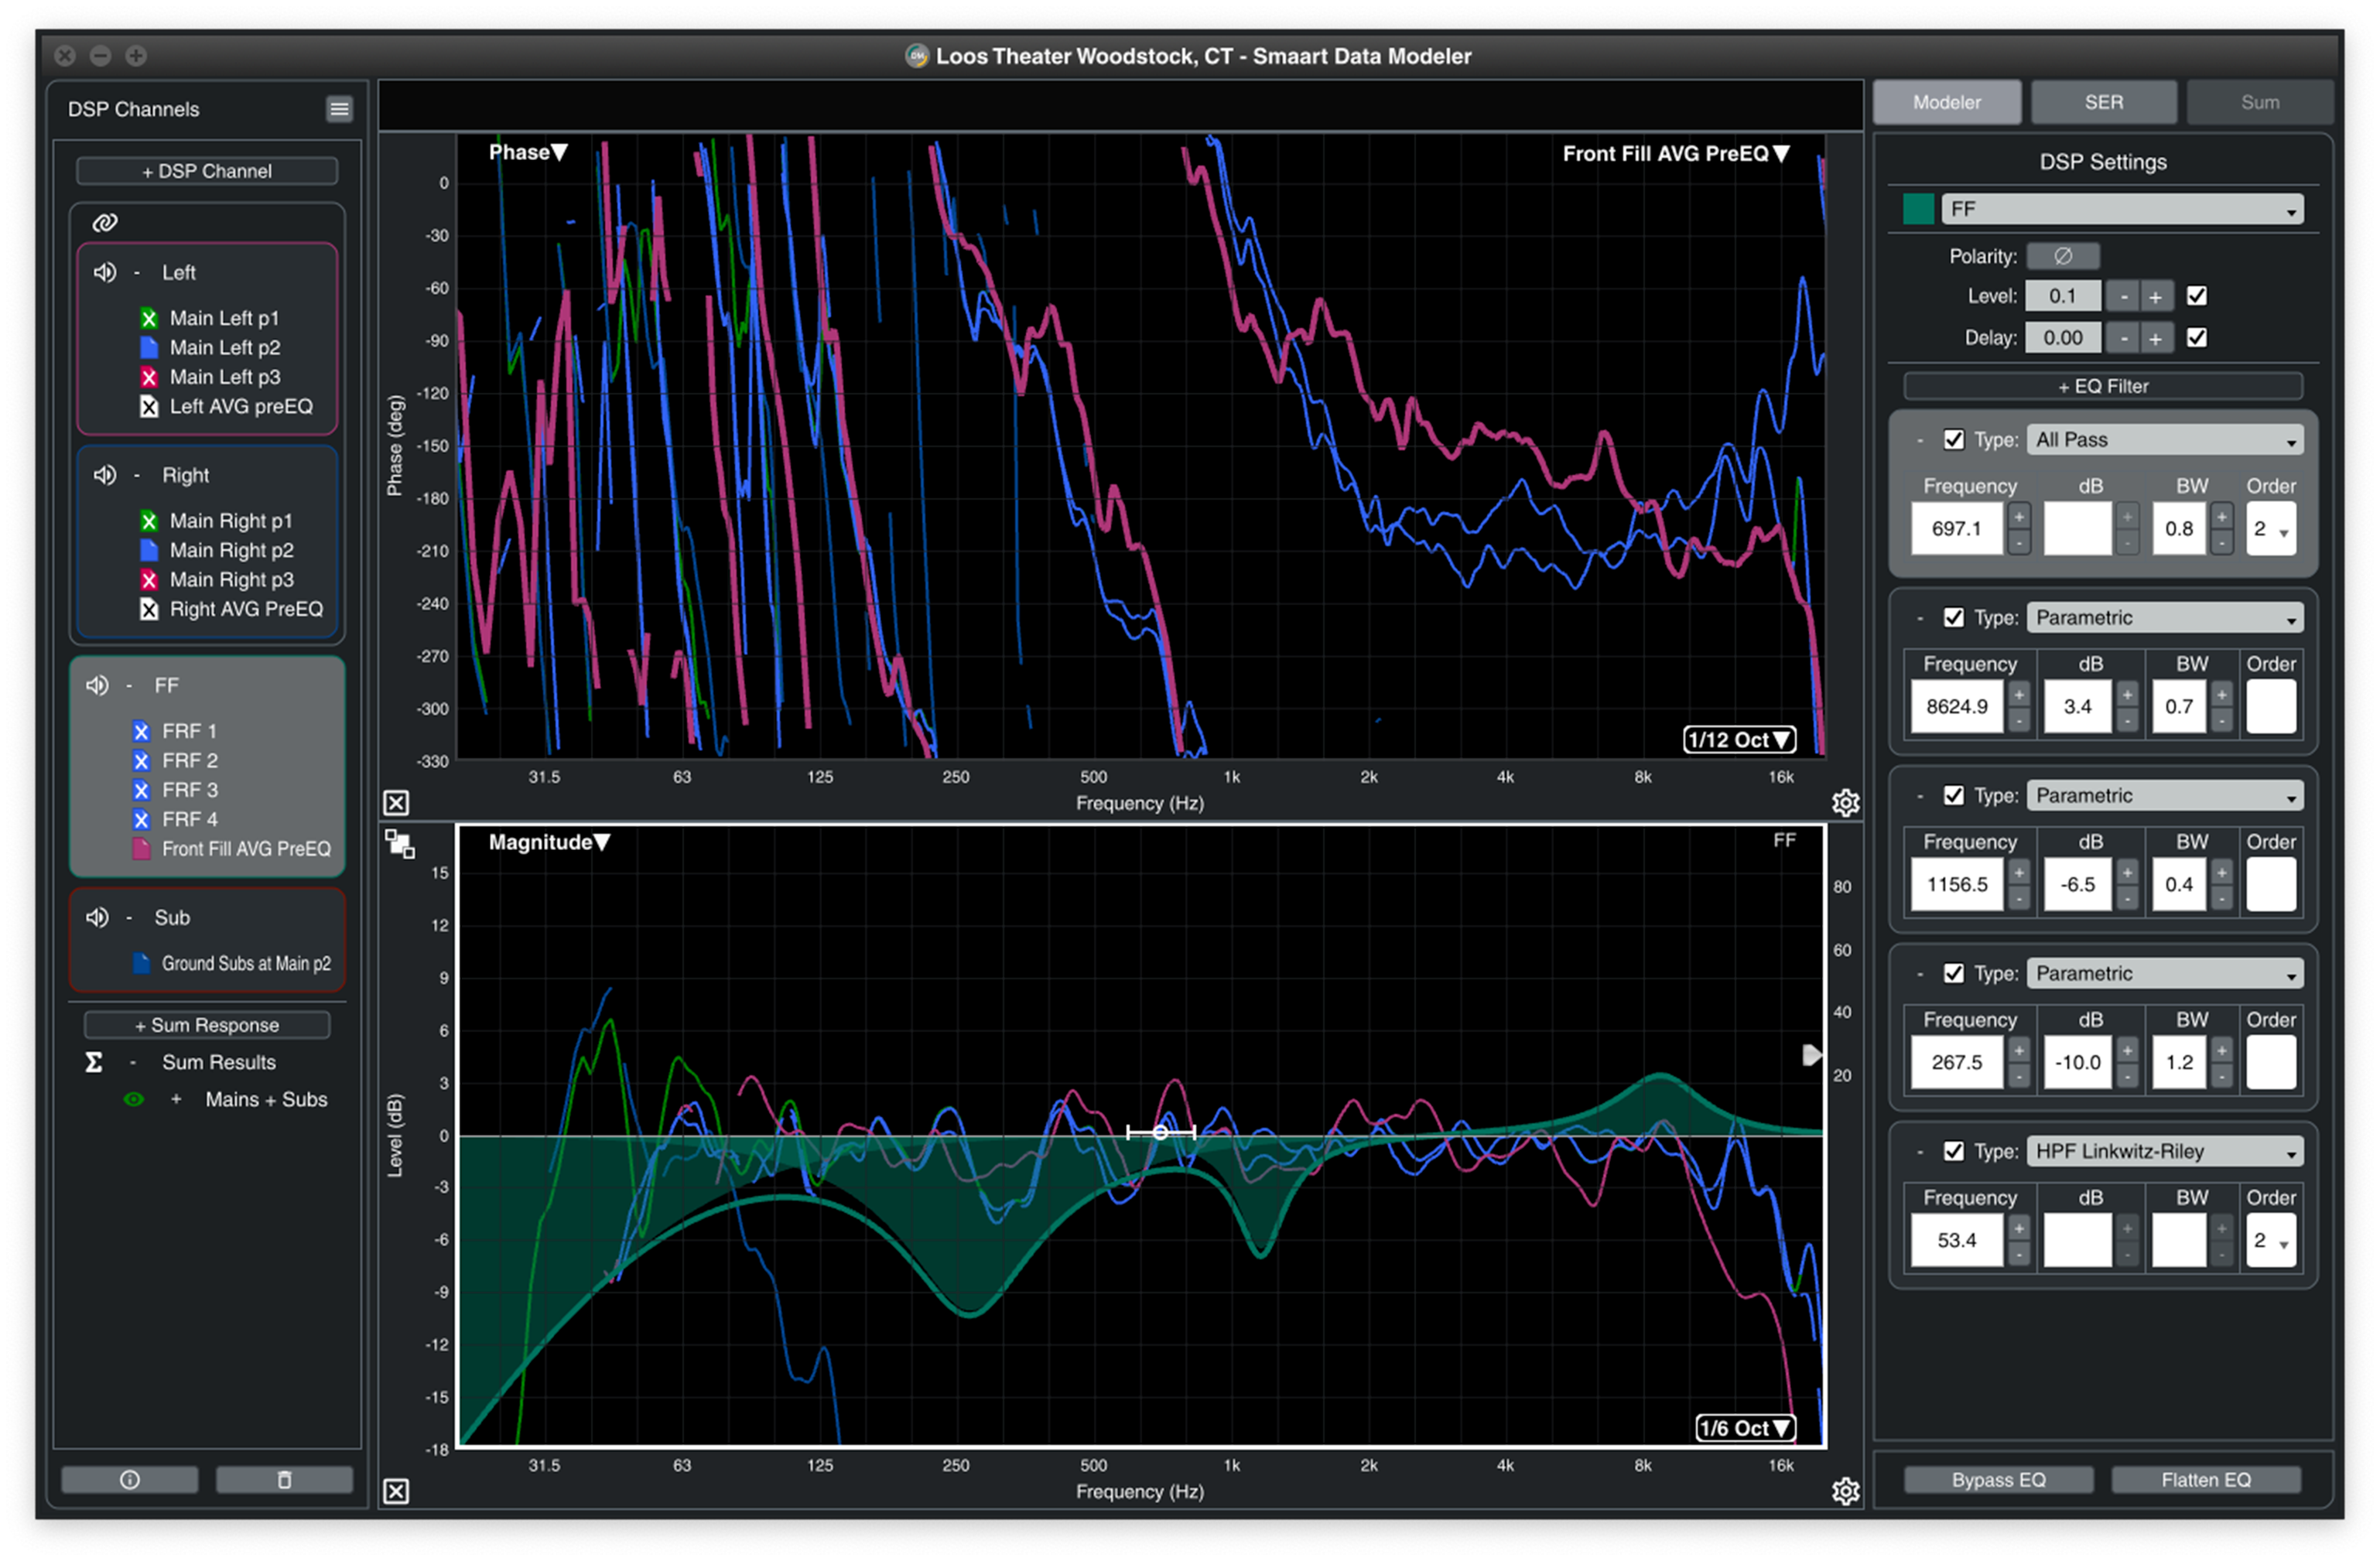Screen dimensions: 2380x1561
Task: Open the HPF Linkwitz-Riley type dropdown
Action: tap(2164, 1151)
